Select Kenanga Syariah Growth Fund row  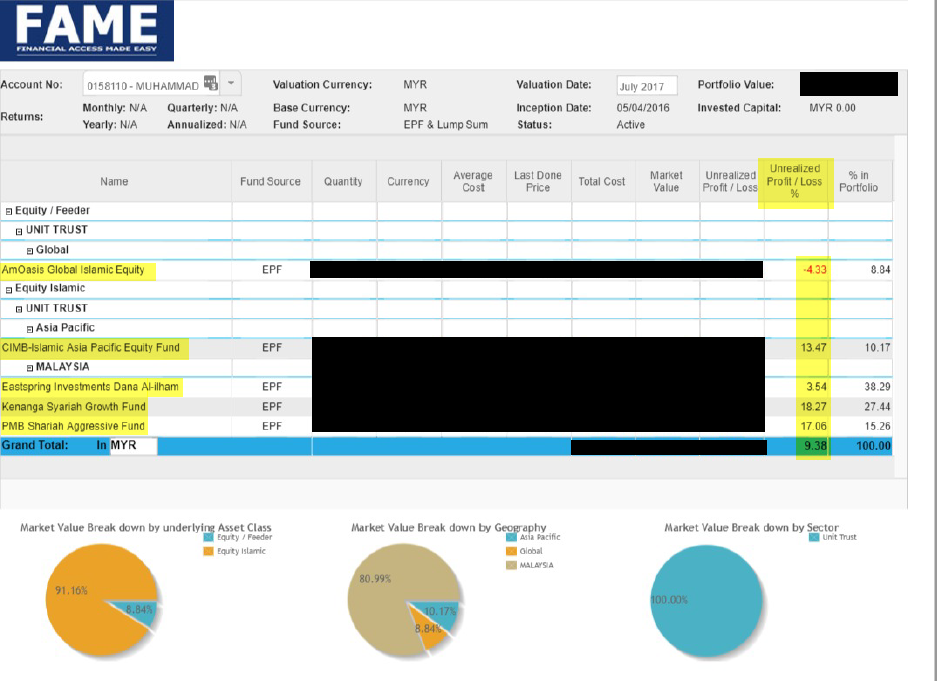coord(74,407)
